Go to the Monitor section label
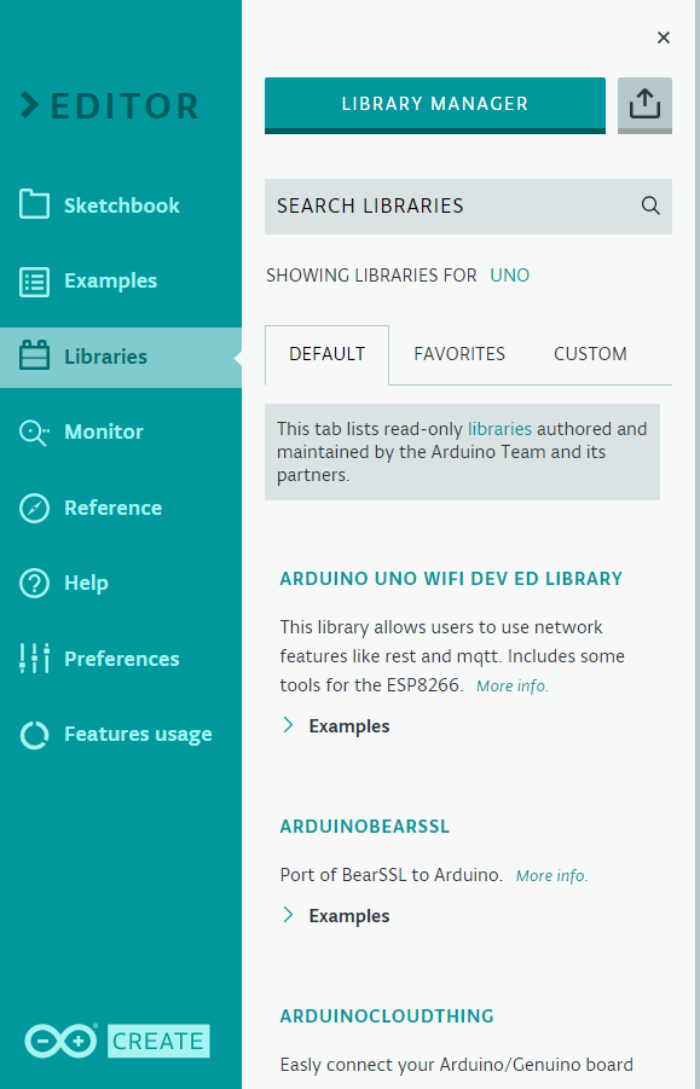 (x=103, y=432)
